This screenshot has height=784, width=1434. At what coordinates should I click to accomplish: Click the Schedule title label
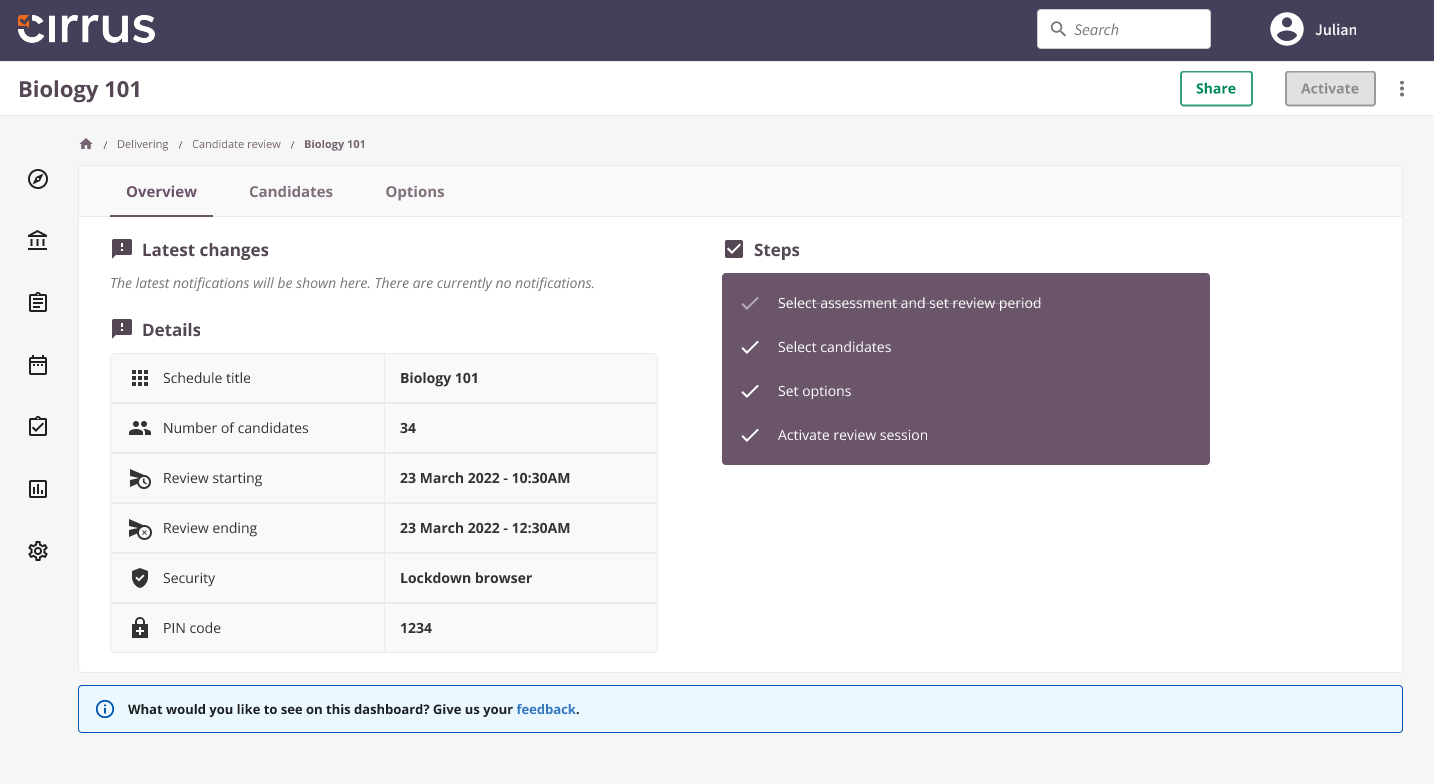click(207, 378)
